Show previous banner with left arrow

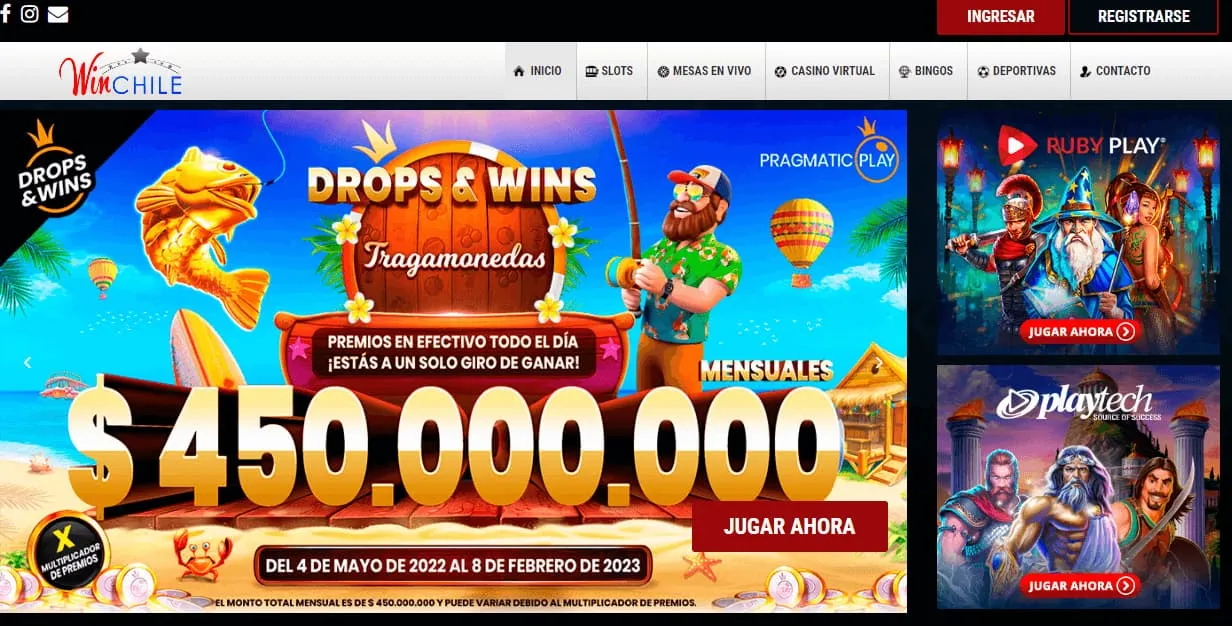(27, 362)
